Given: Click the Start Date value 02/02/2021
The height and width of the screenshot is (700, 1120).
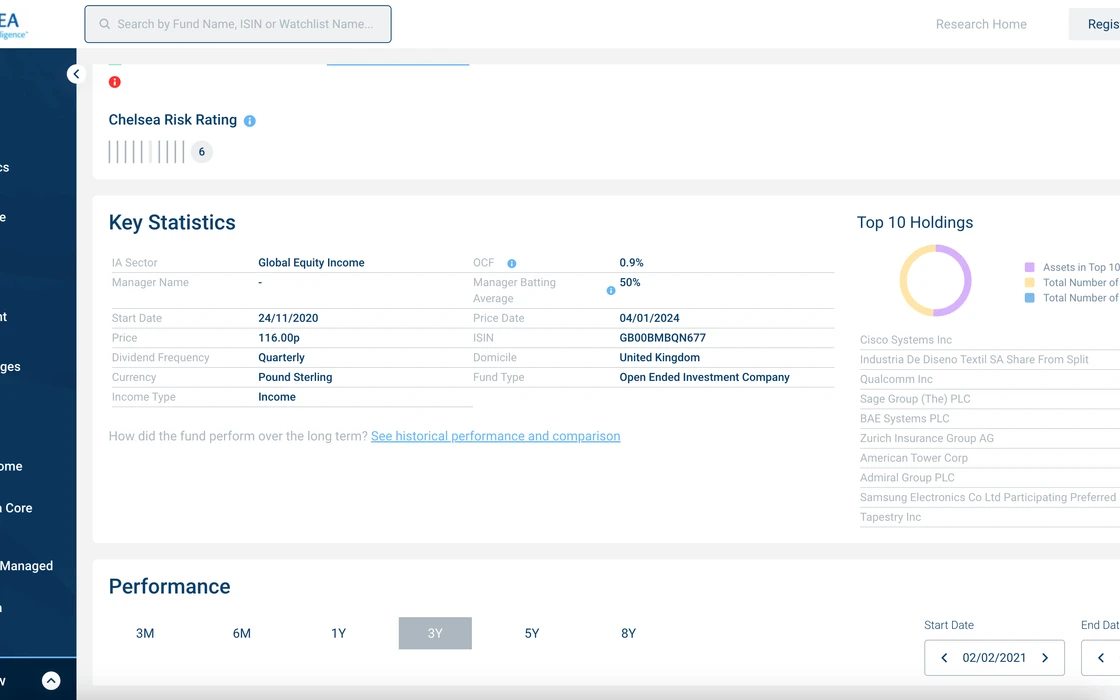Looking at the screenshot, I should pos(994,658).
